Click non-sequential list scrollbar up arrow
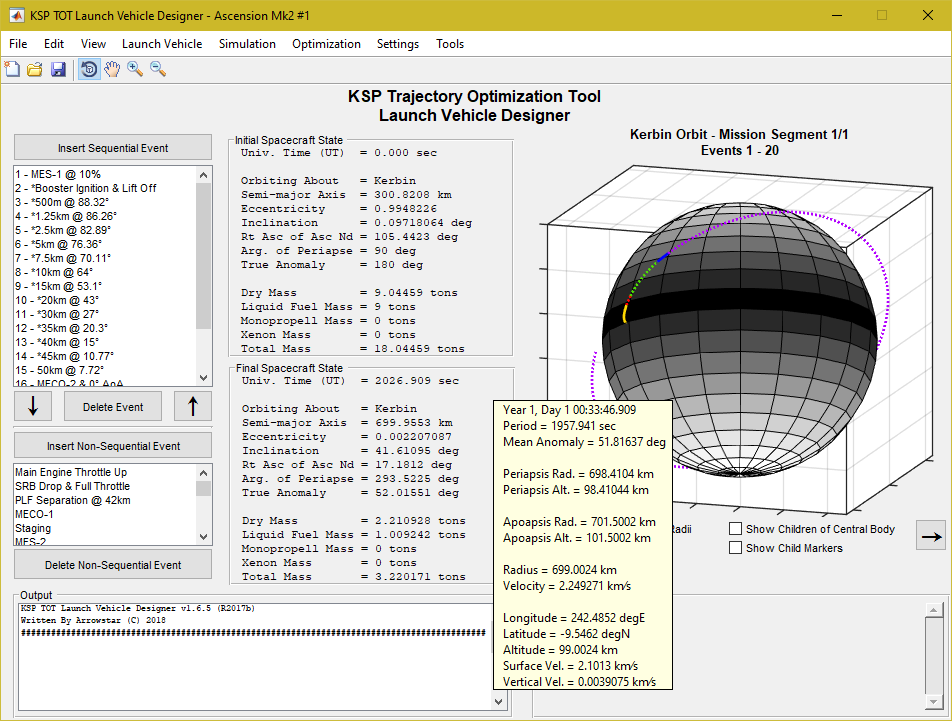Image resolution: width=952 pixels, height=721 pixels. pyautogui.click(x=203, y=473)
